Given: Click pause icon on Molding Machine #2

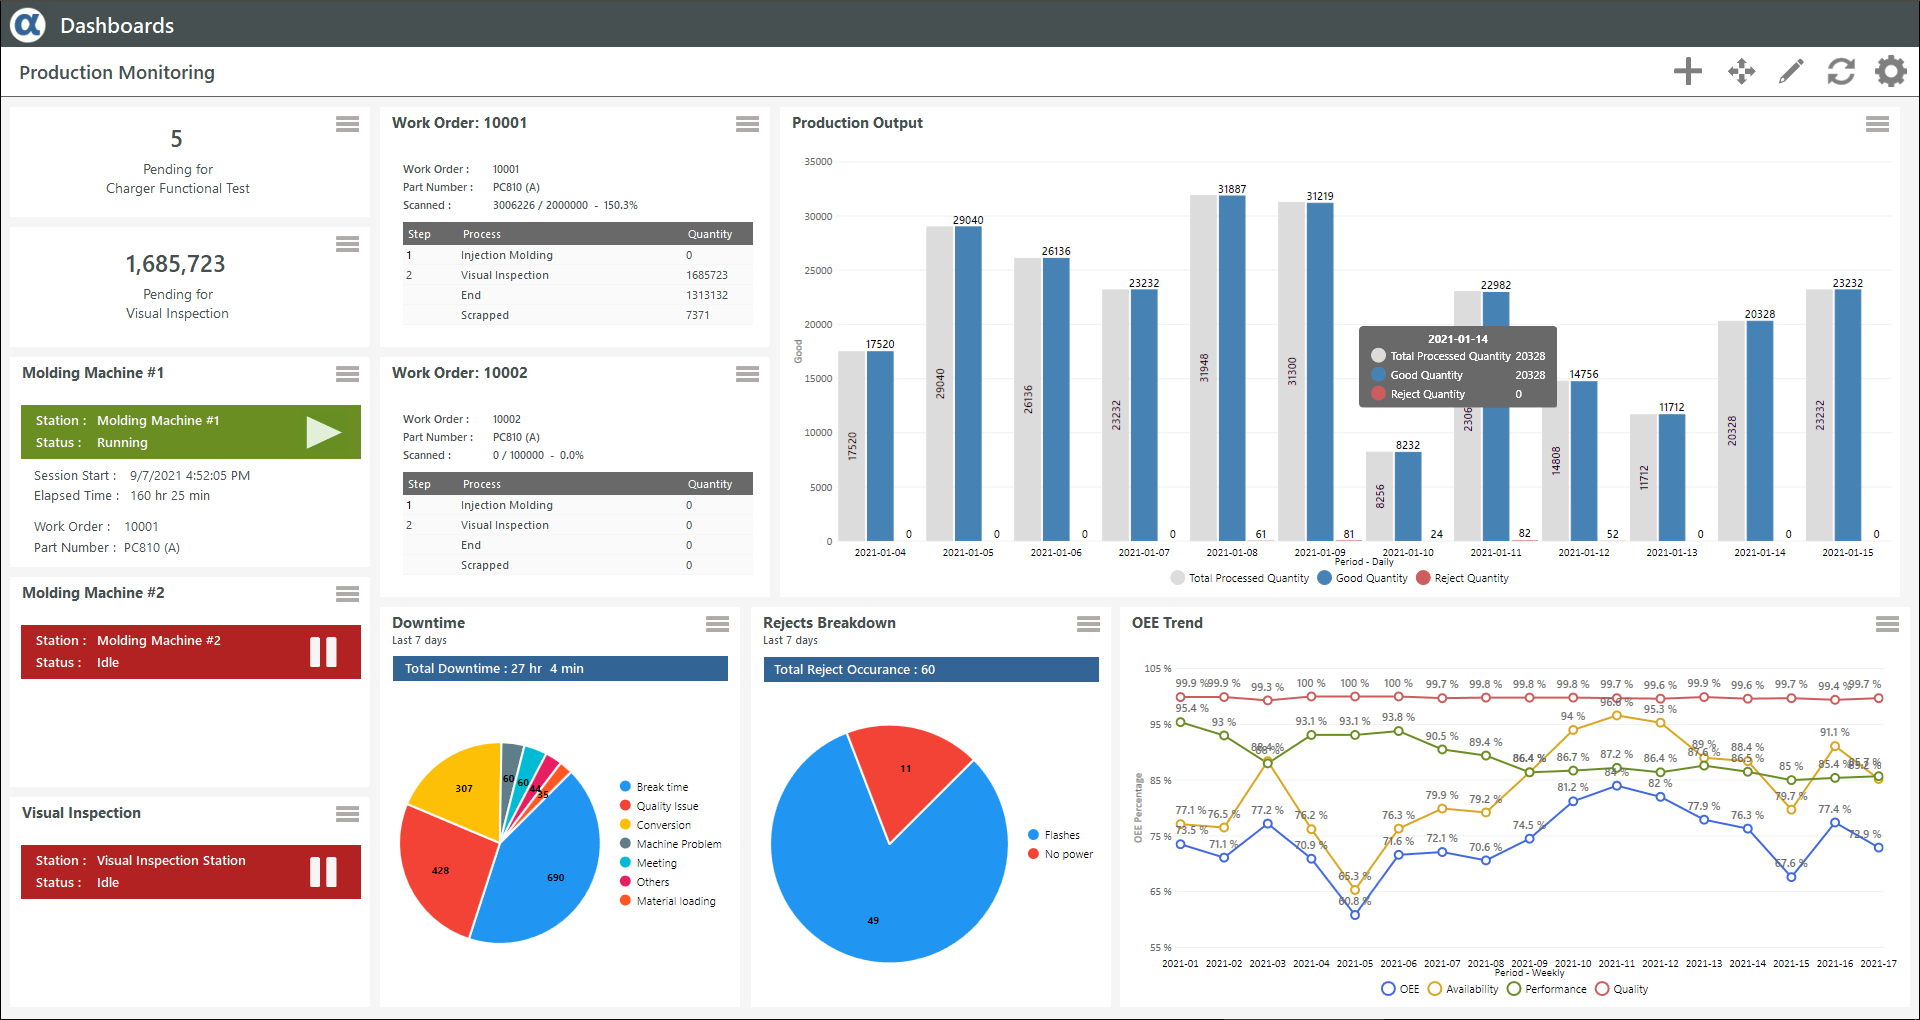Looking at the screenshot, I should 323,652.
